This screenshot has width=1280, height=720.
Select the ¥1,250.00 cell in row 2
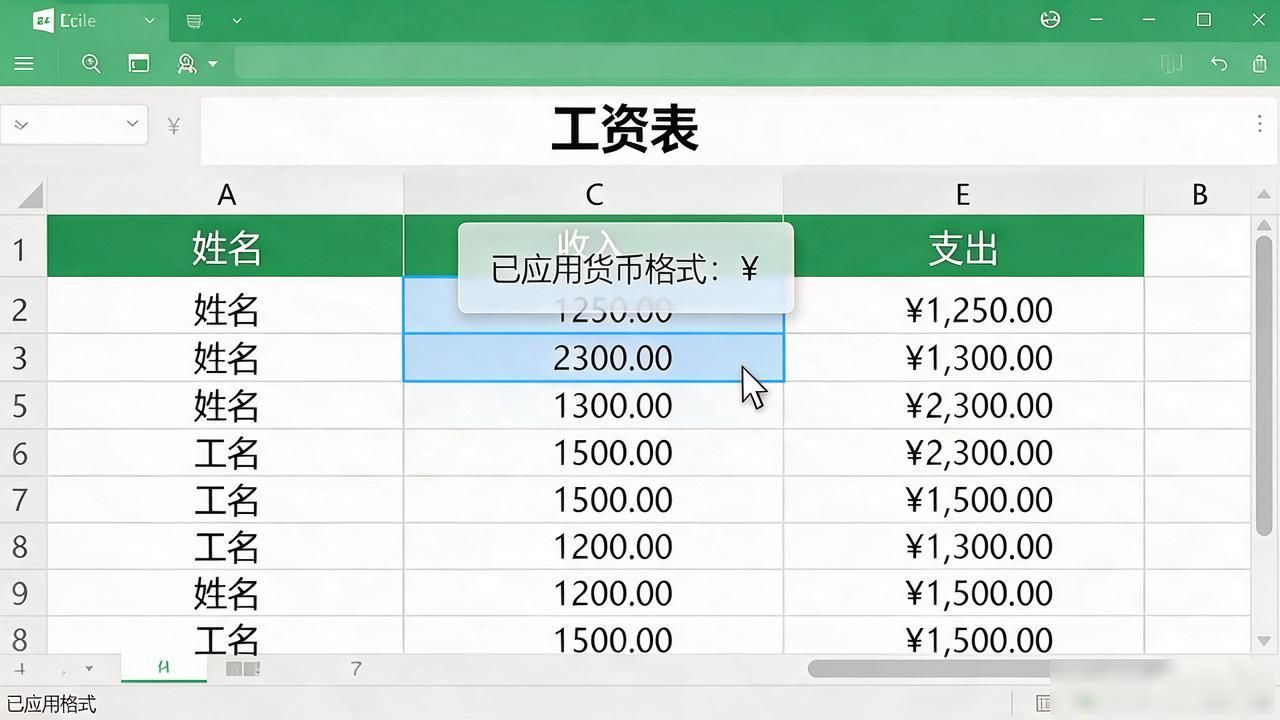[963, 310]
